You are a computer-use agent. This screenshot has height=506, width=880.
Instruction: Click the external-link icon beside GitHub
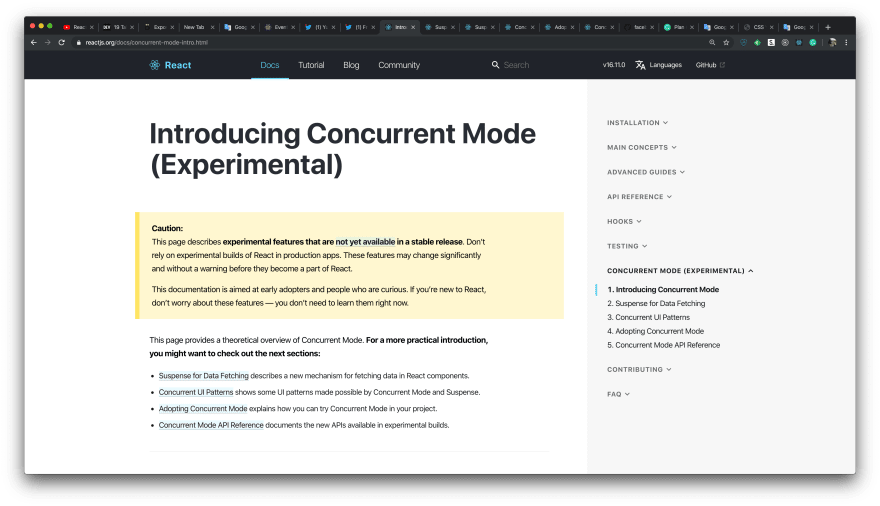click(722, 65)
